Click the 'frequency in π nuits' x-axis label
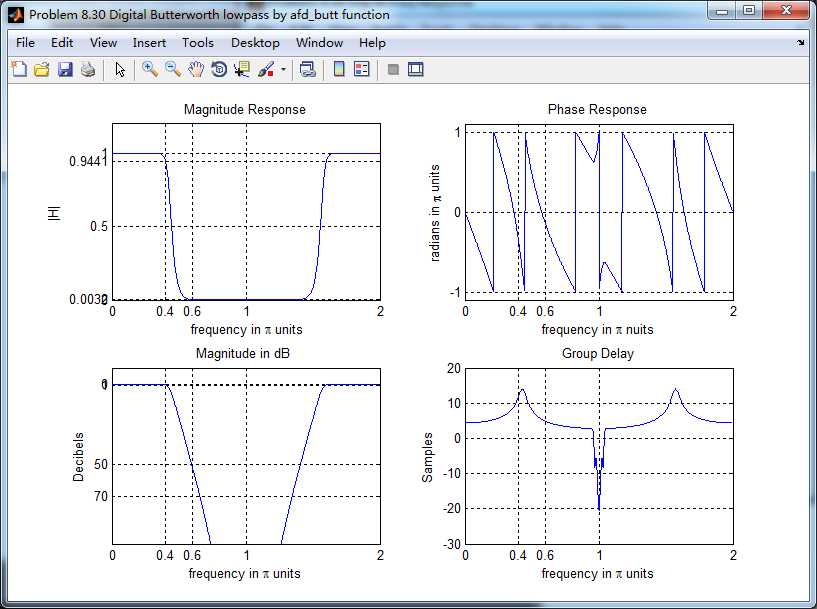This screenshot has height=609, width=817. coord(597,329)
